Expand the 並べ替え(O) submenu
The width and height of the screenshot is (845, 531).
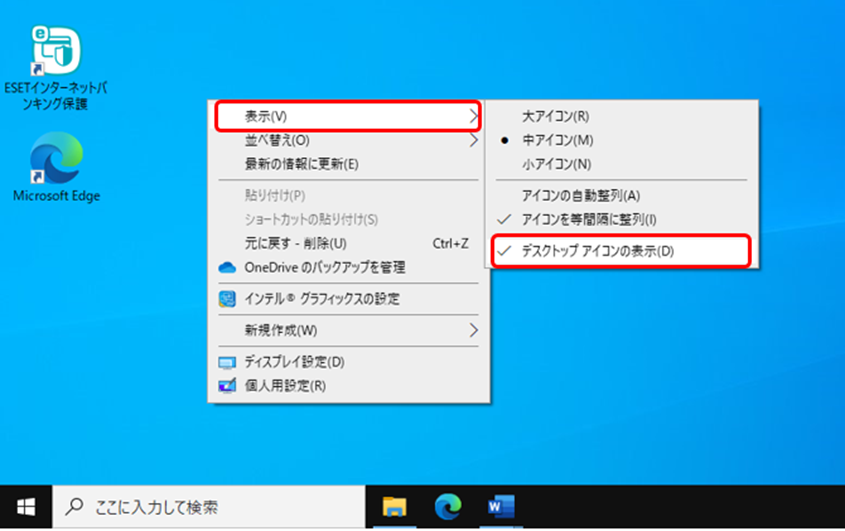[349, 140]
